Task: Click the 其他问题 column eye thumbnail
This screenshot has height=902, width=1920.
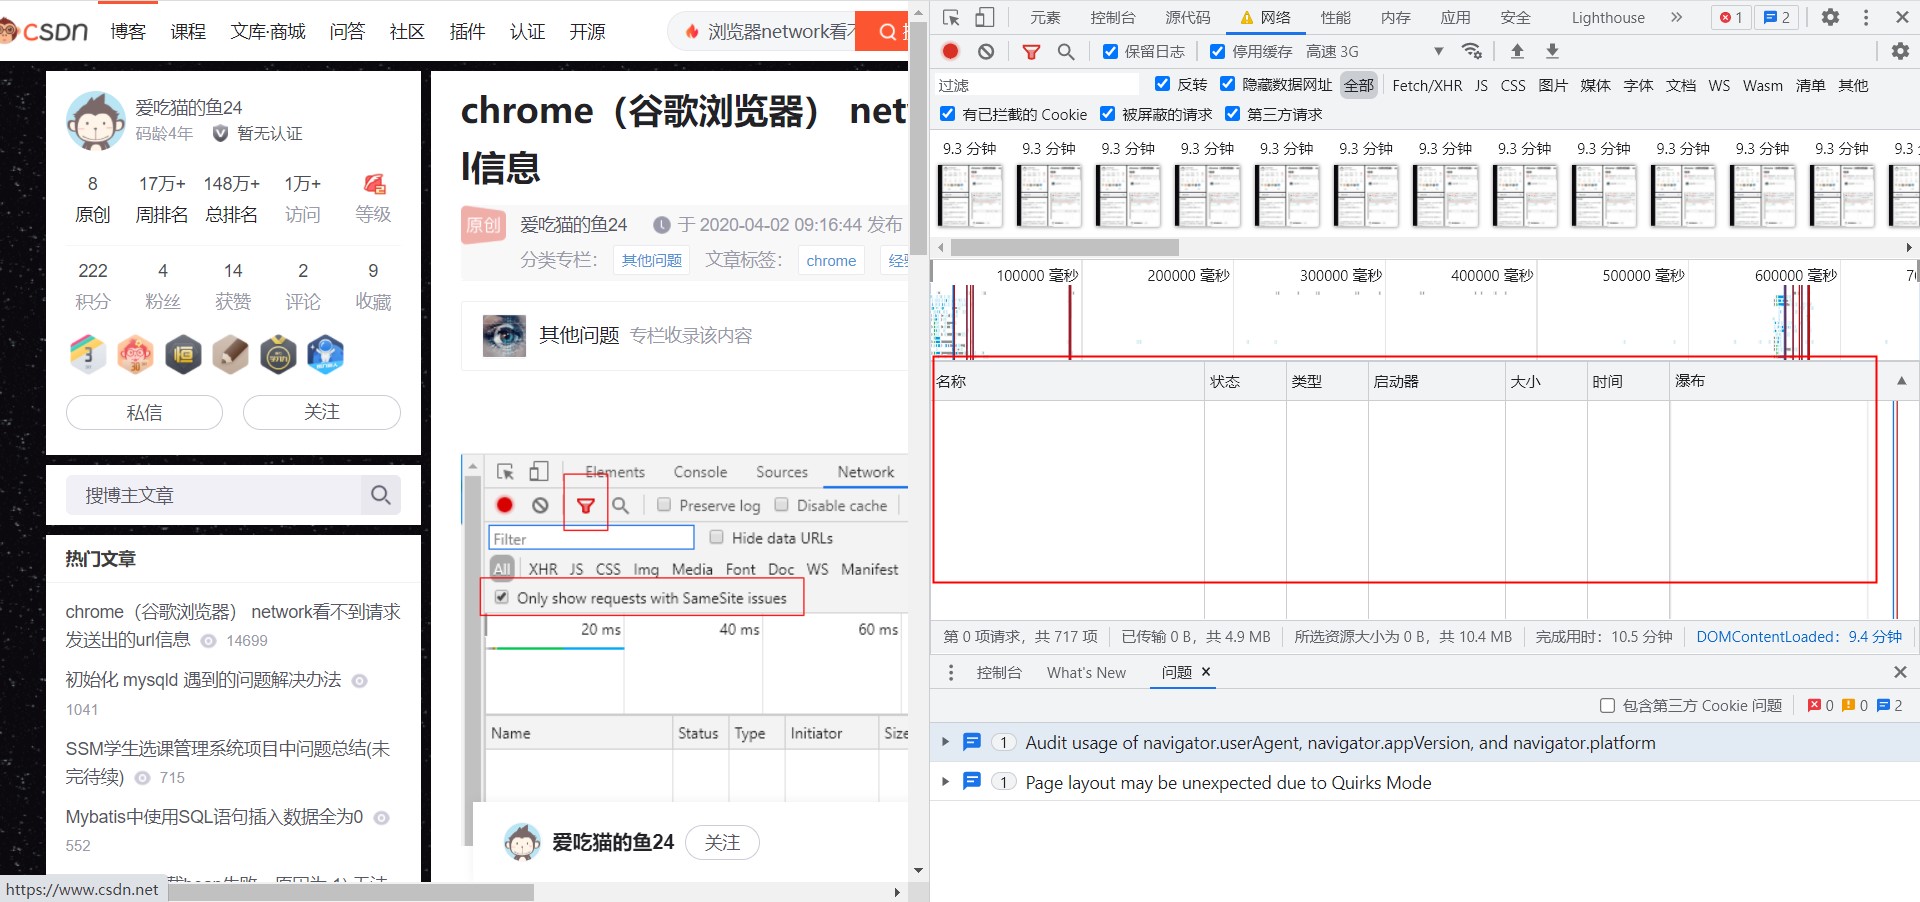Action: click(x=504, y=336)
